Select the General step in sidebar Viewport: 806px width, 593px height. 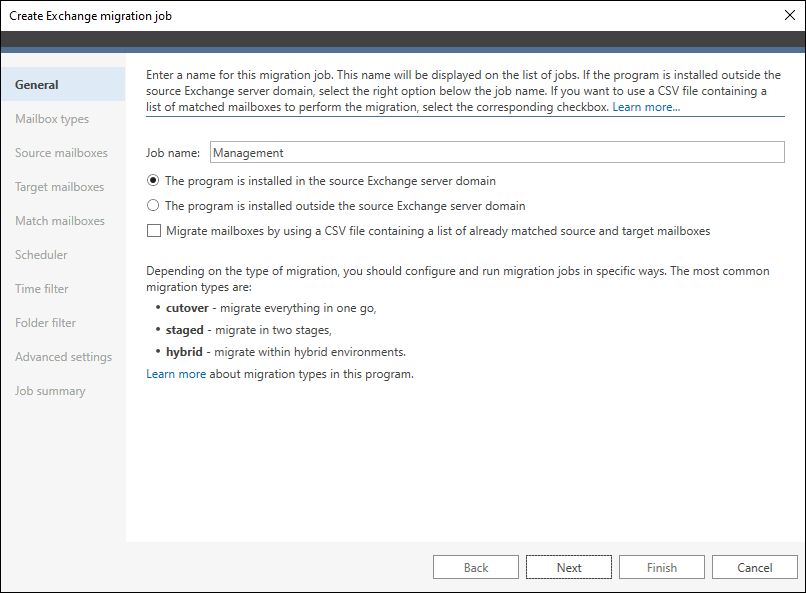63,84
